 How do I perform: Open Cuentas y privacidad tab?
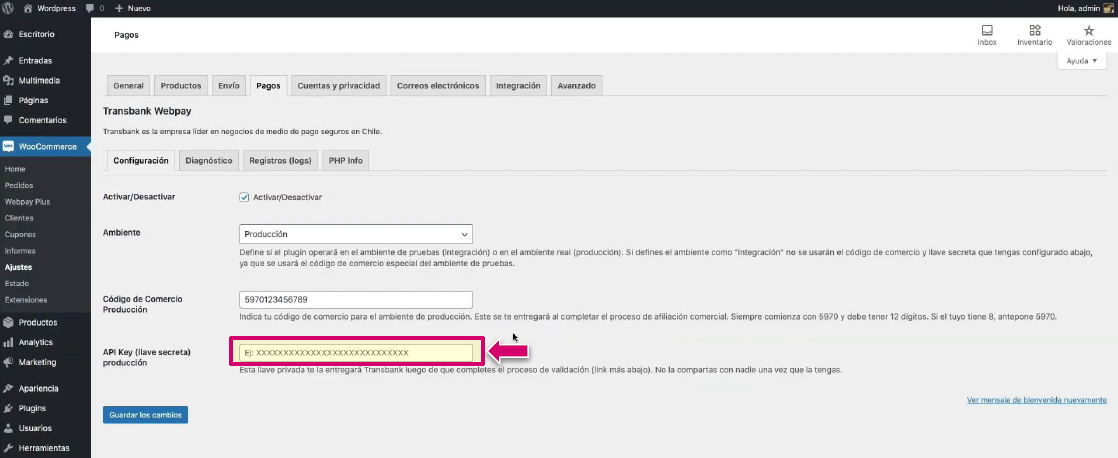pos(339,86)
